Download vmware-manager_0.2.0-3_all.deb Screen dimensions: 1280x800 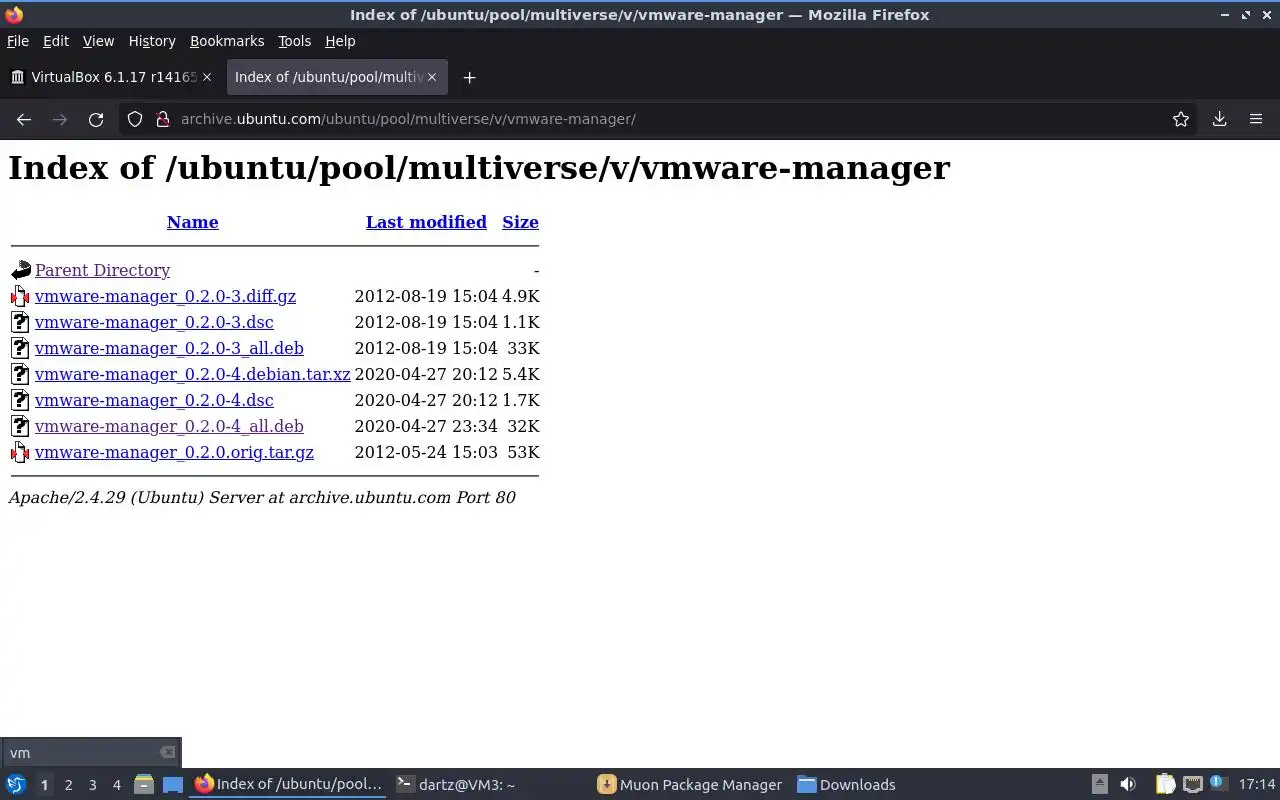point(169,348)
